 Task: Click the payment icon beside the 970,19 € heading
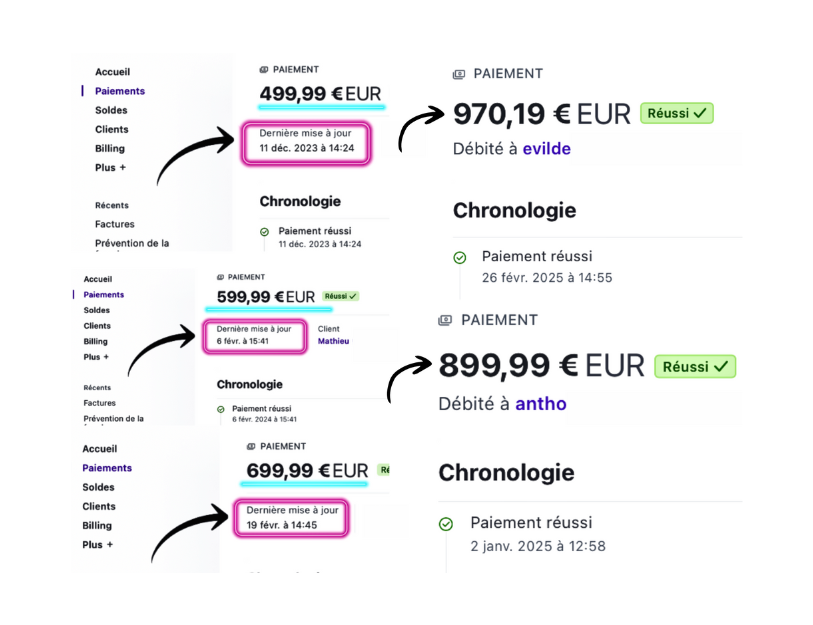pos(459,74)
